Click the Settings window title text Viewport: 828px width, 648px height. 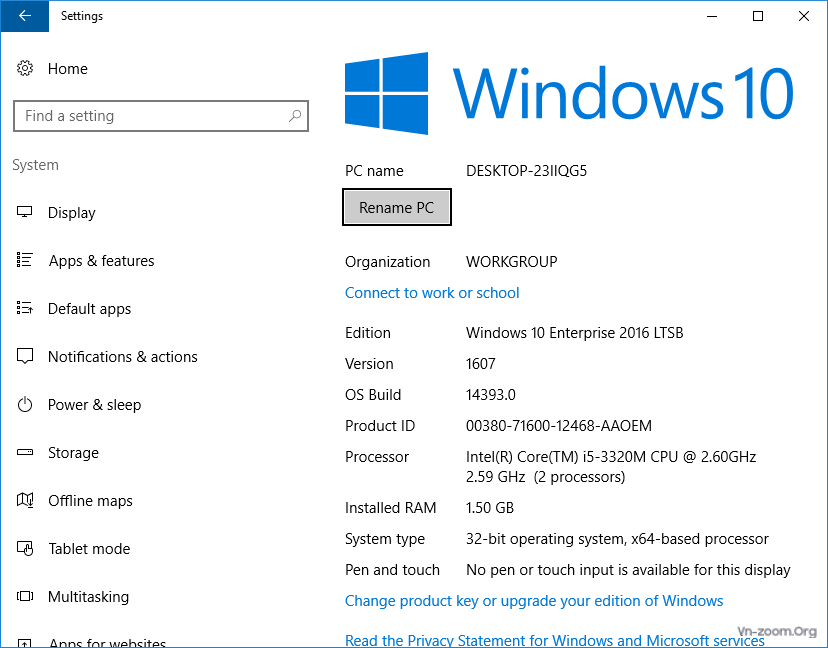82,16
